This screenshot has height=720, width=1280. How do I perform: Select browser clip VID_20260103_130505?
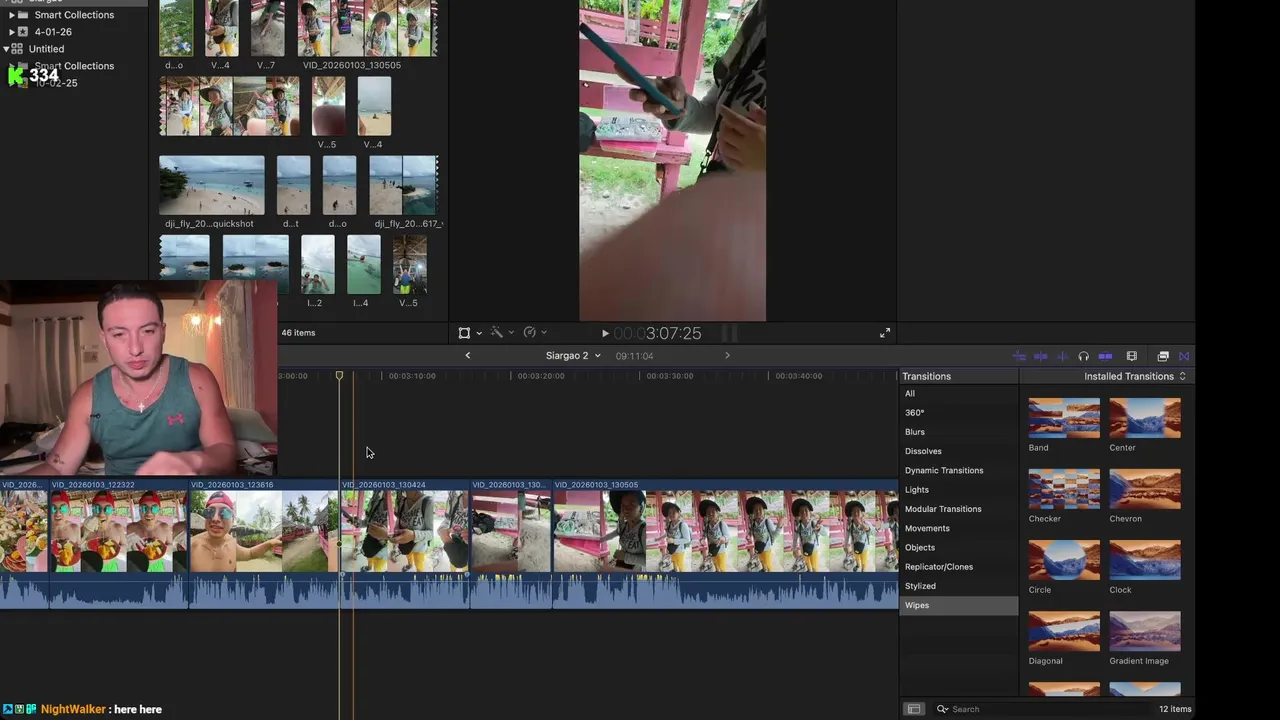point(367,28)
